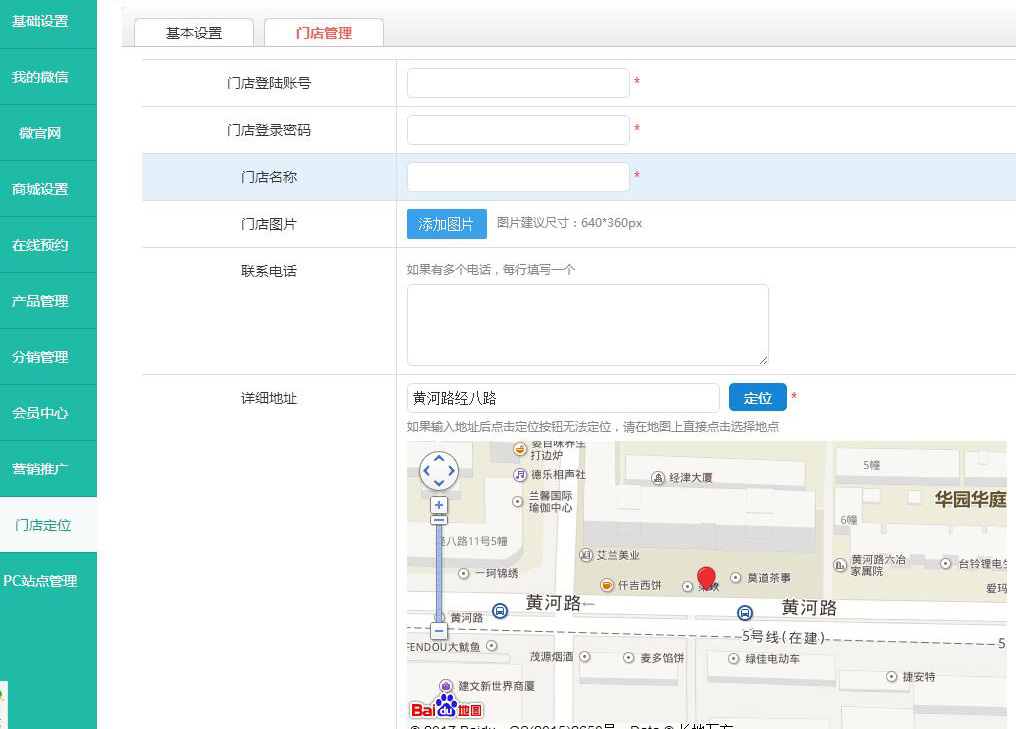Open 商城设置 in the sidebar
This screenshot has width=1016, height=729.
click(40, 189)
